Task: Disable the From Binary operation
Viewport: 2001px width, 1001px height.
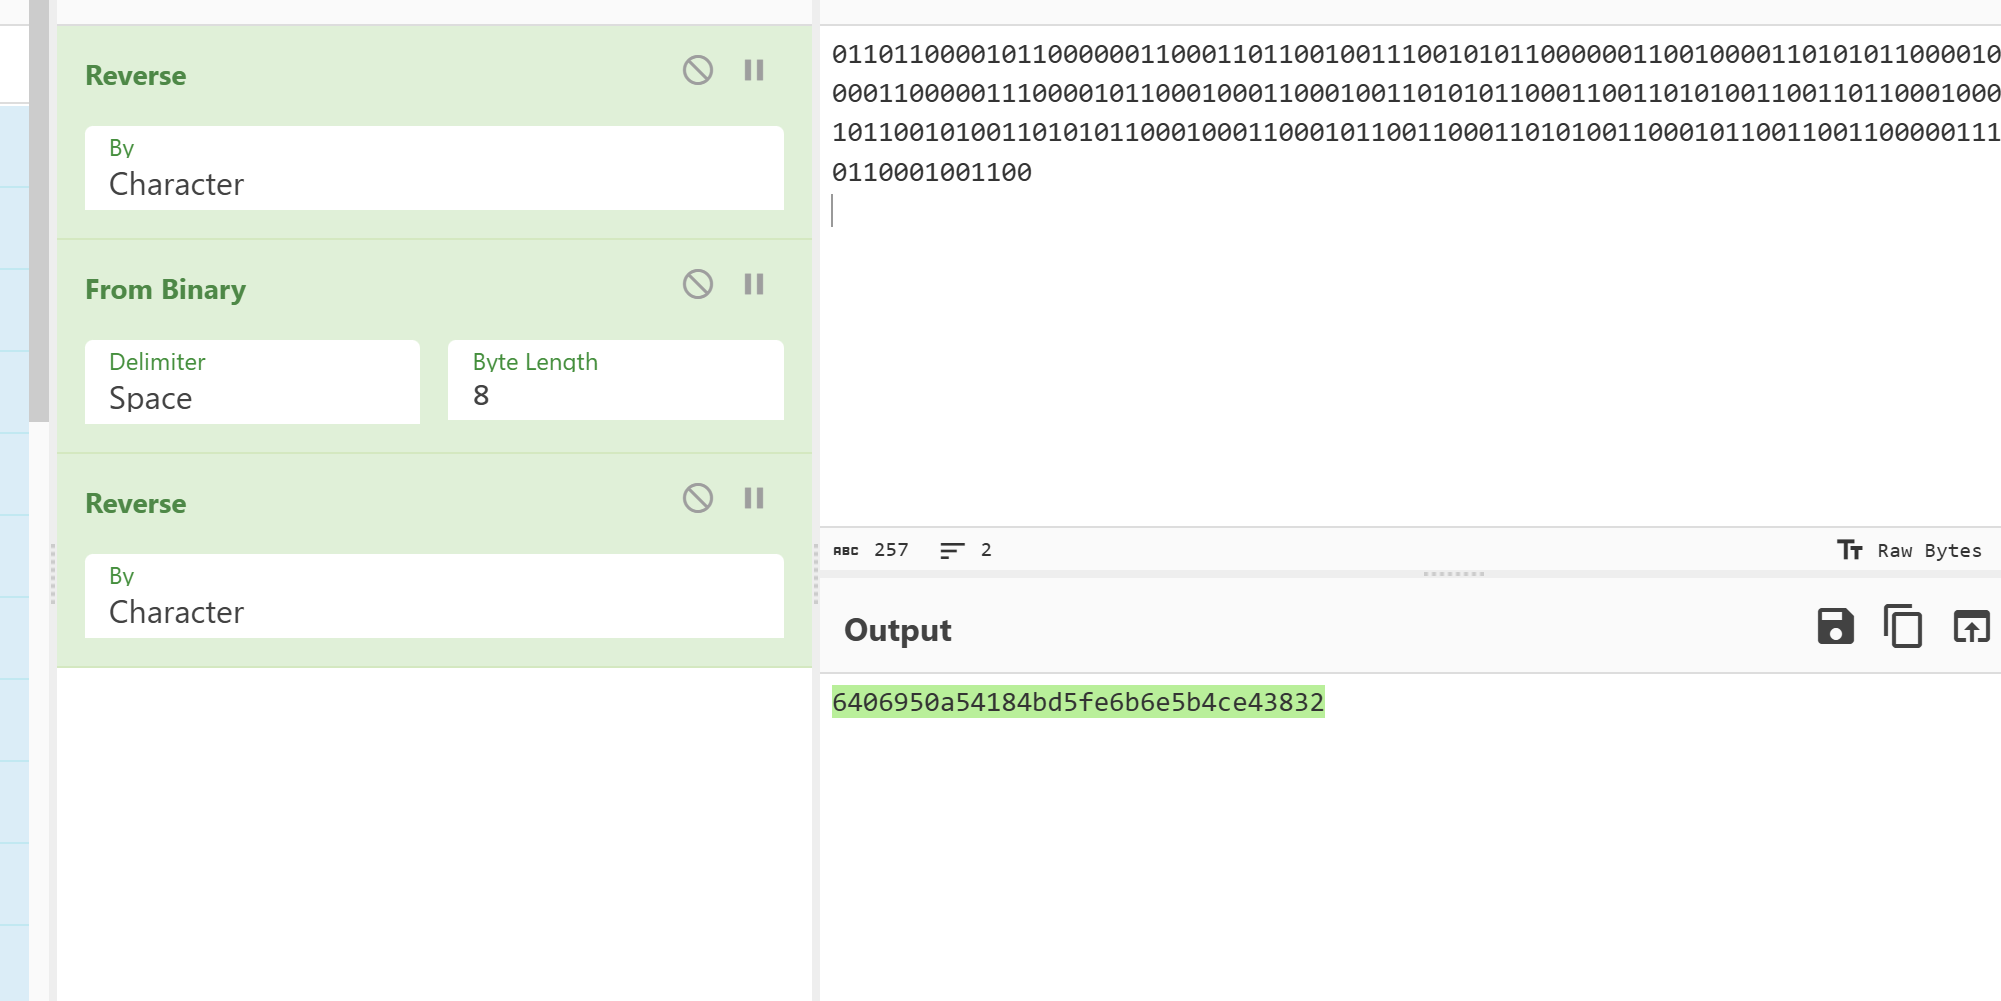Action: click(698, 284)
